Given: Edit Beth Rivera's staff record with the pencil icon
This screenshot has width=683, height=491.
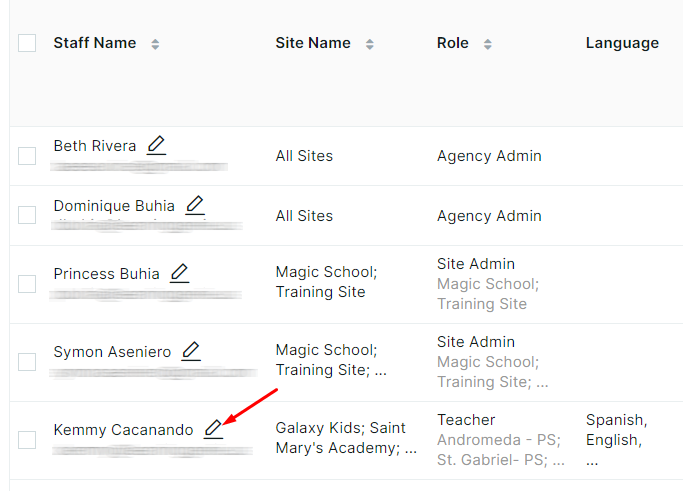Looking at the screenshot, I should [x=156, y=145].
